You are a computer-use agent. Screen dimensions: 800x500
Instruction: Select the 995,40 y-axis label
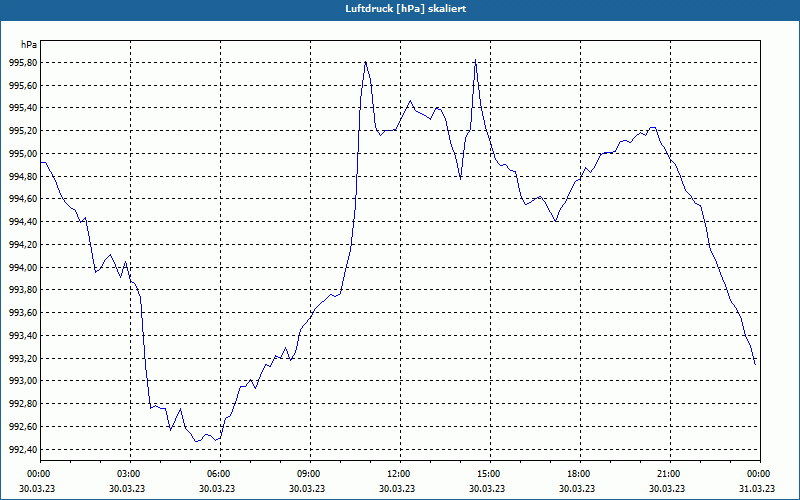tap(23, 108)
